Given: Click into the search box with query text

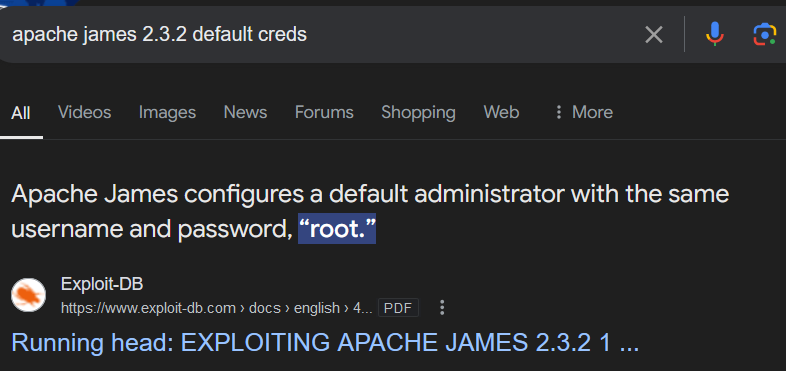Looking at the screenshot, I should [x=321, y=35].
